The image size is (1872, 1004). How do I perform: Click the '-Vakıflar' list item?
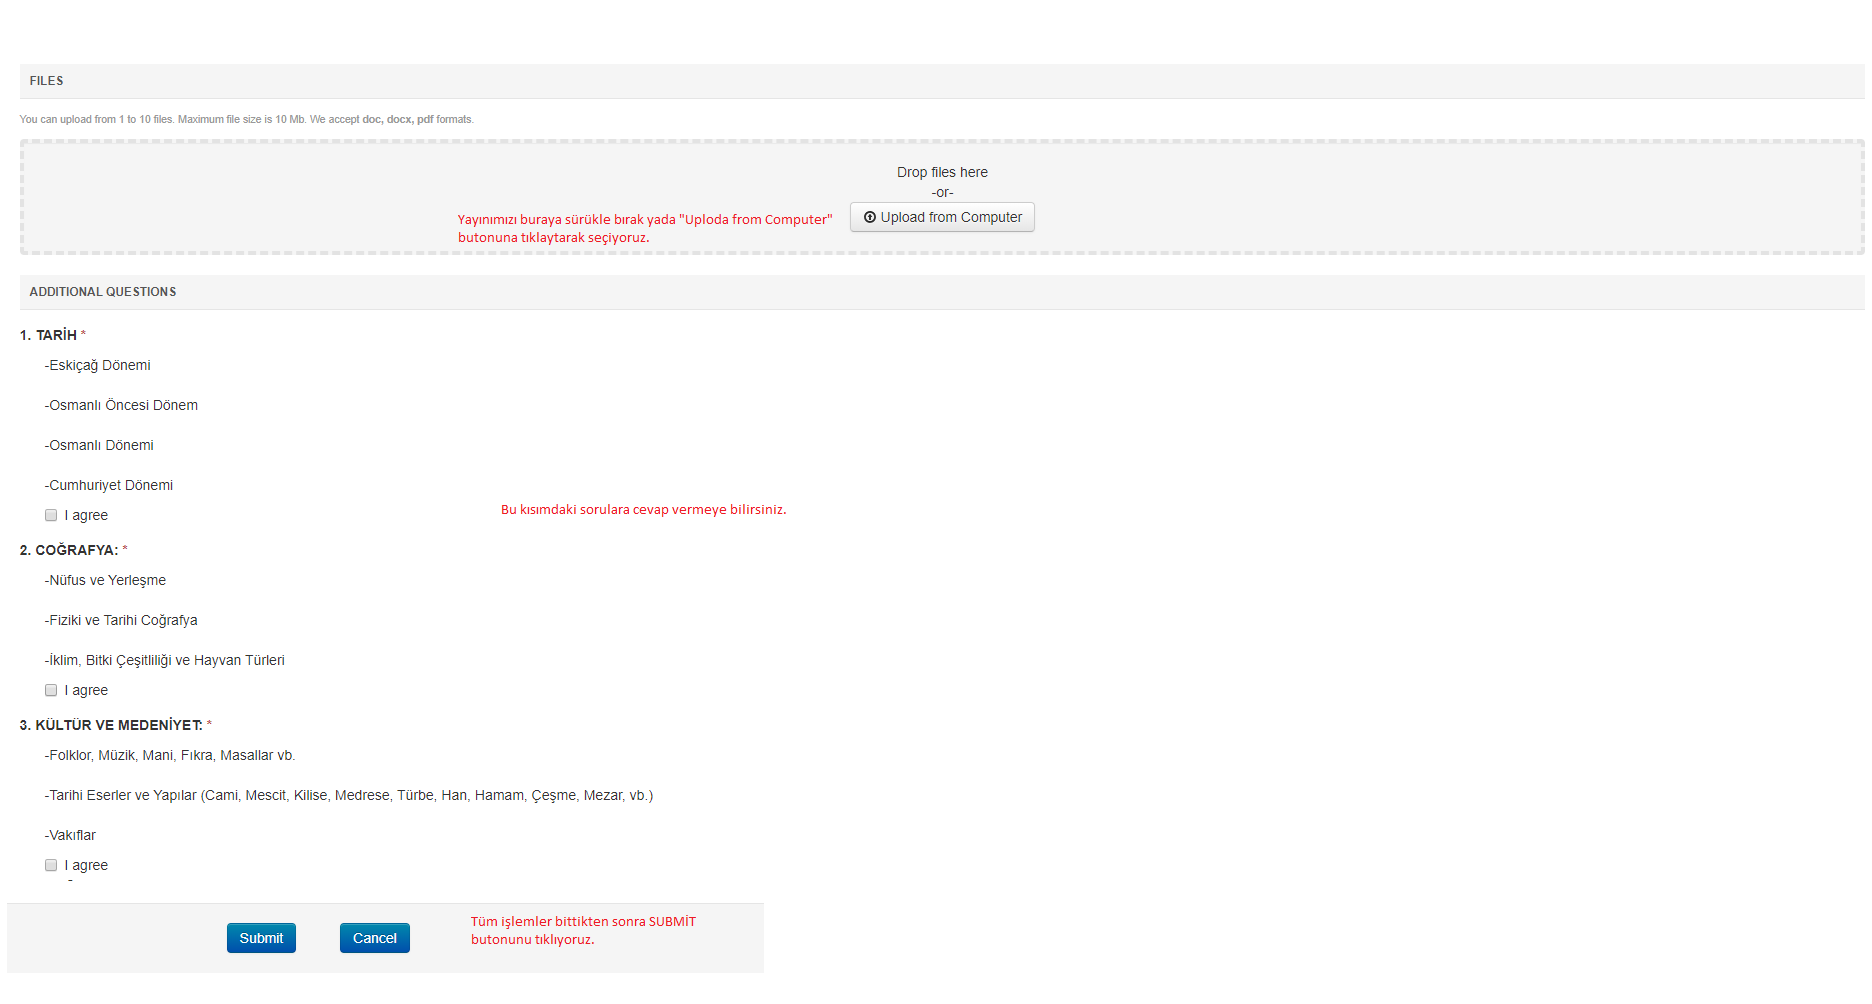[x=70, y=835]
